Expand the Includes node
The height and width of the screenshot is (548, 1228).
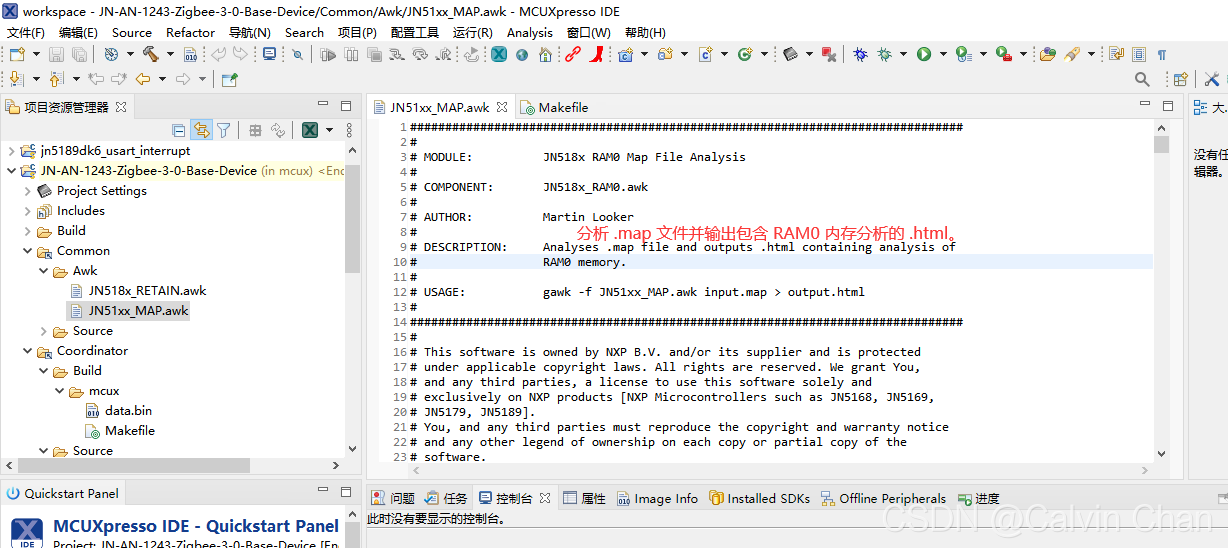click(x=27, y=211)
